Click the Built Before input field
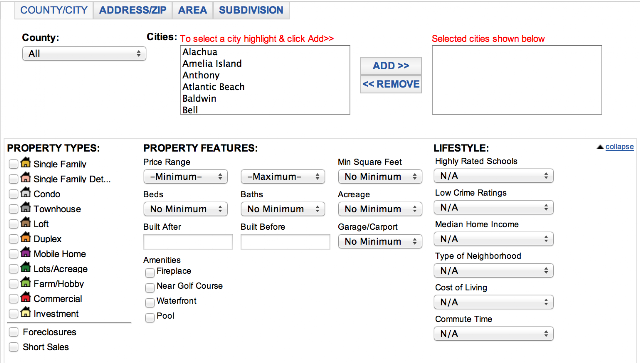This screenshot has width=640, height=363. [x=285, y=242]
